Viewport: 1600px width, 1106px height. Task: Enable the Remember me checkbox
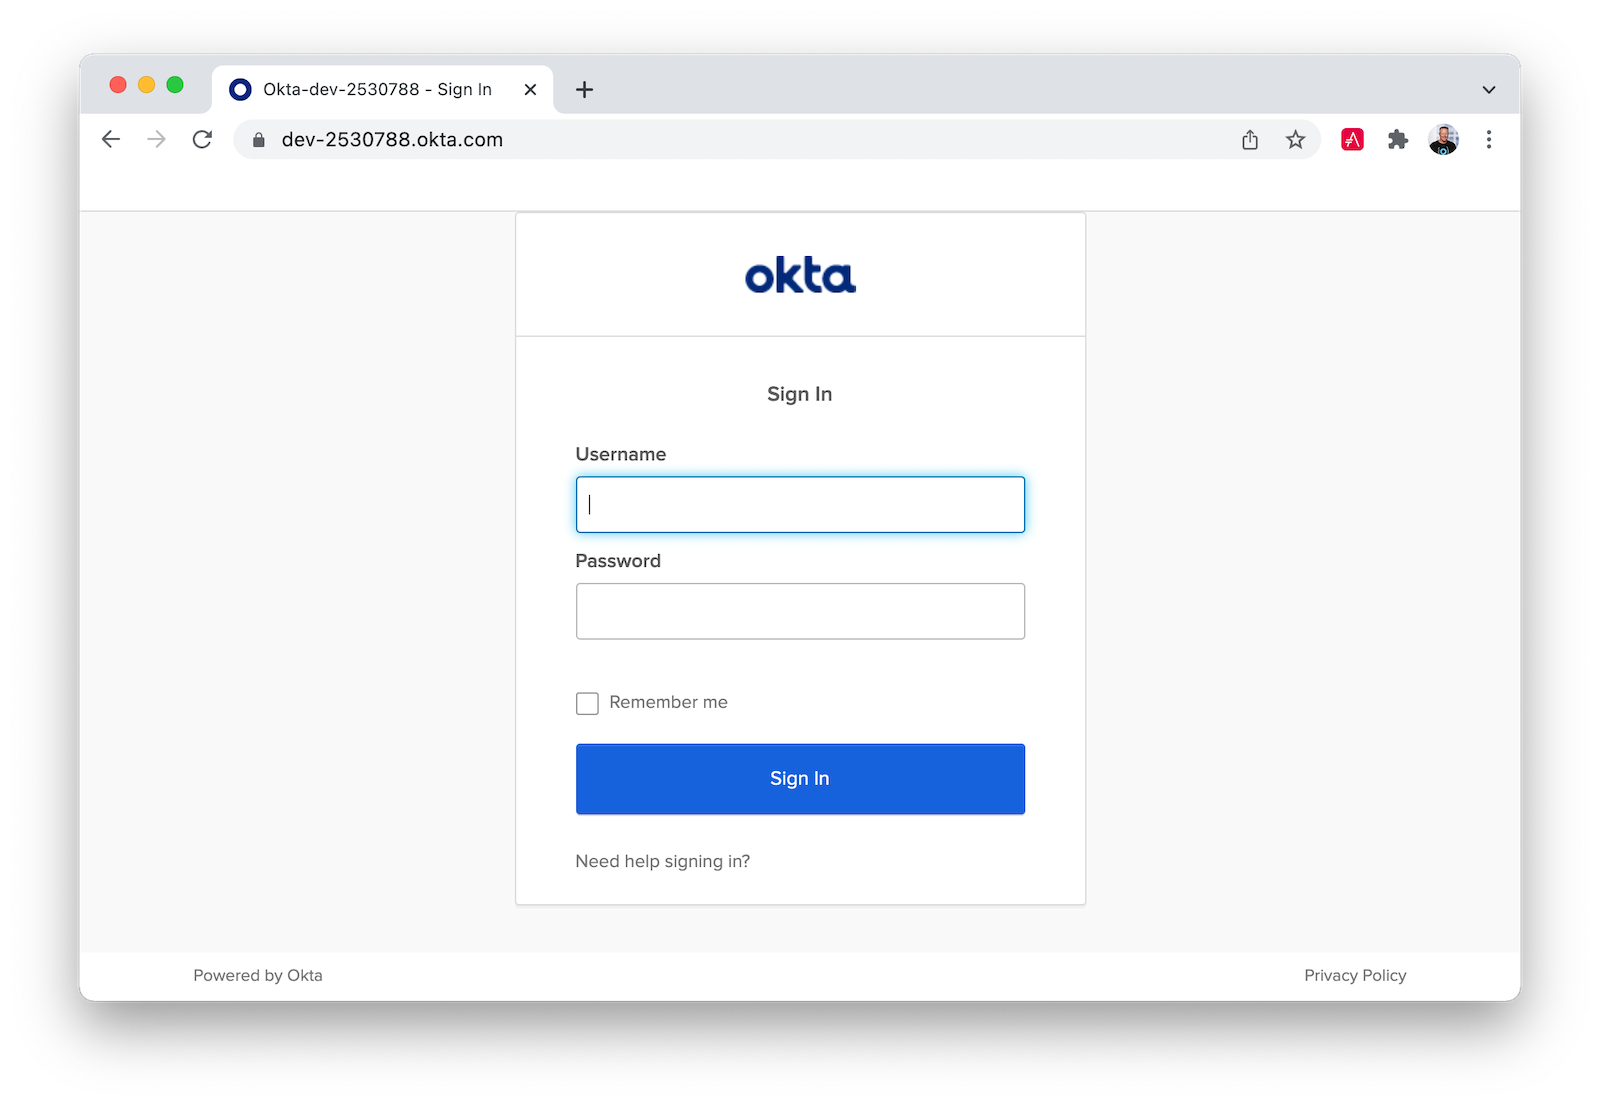588,703
